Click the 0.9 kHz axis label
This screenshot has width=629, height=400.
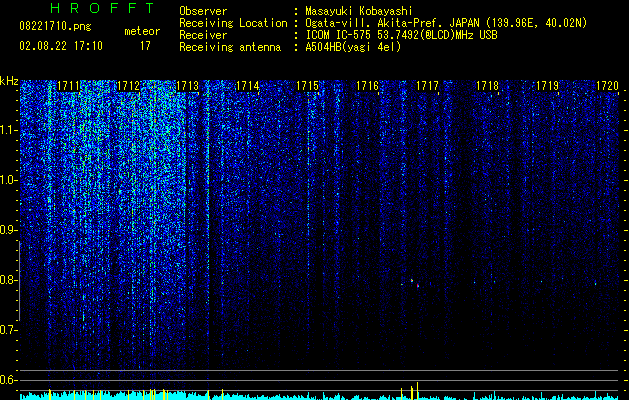tap(7, 230)
